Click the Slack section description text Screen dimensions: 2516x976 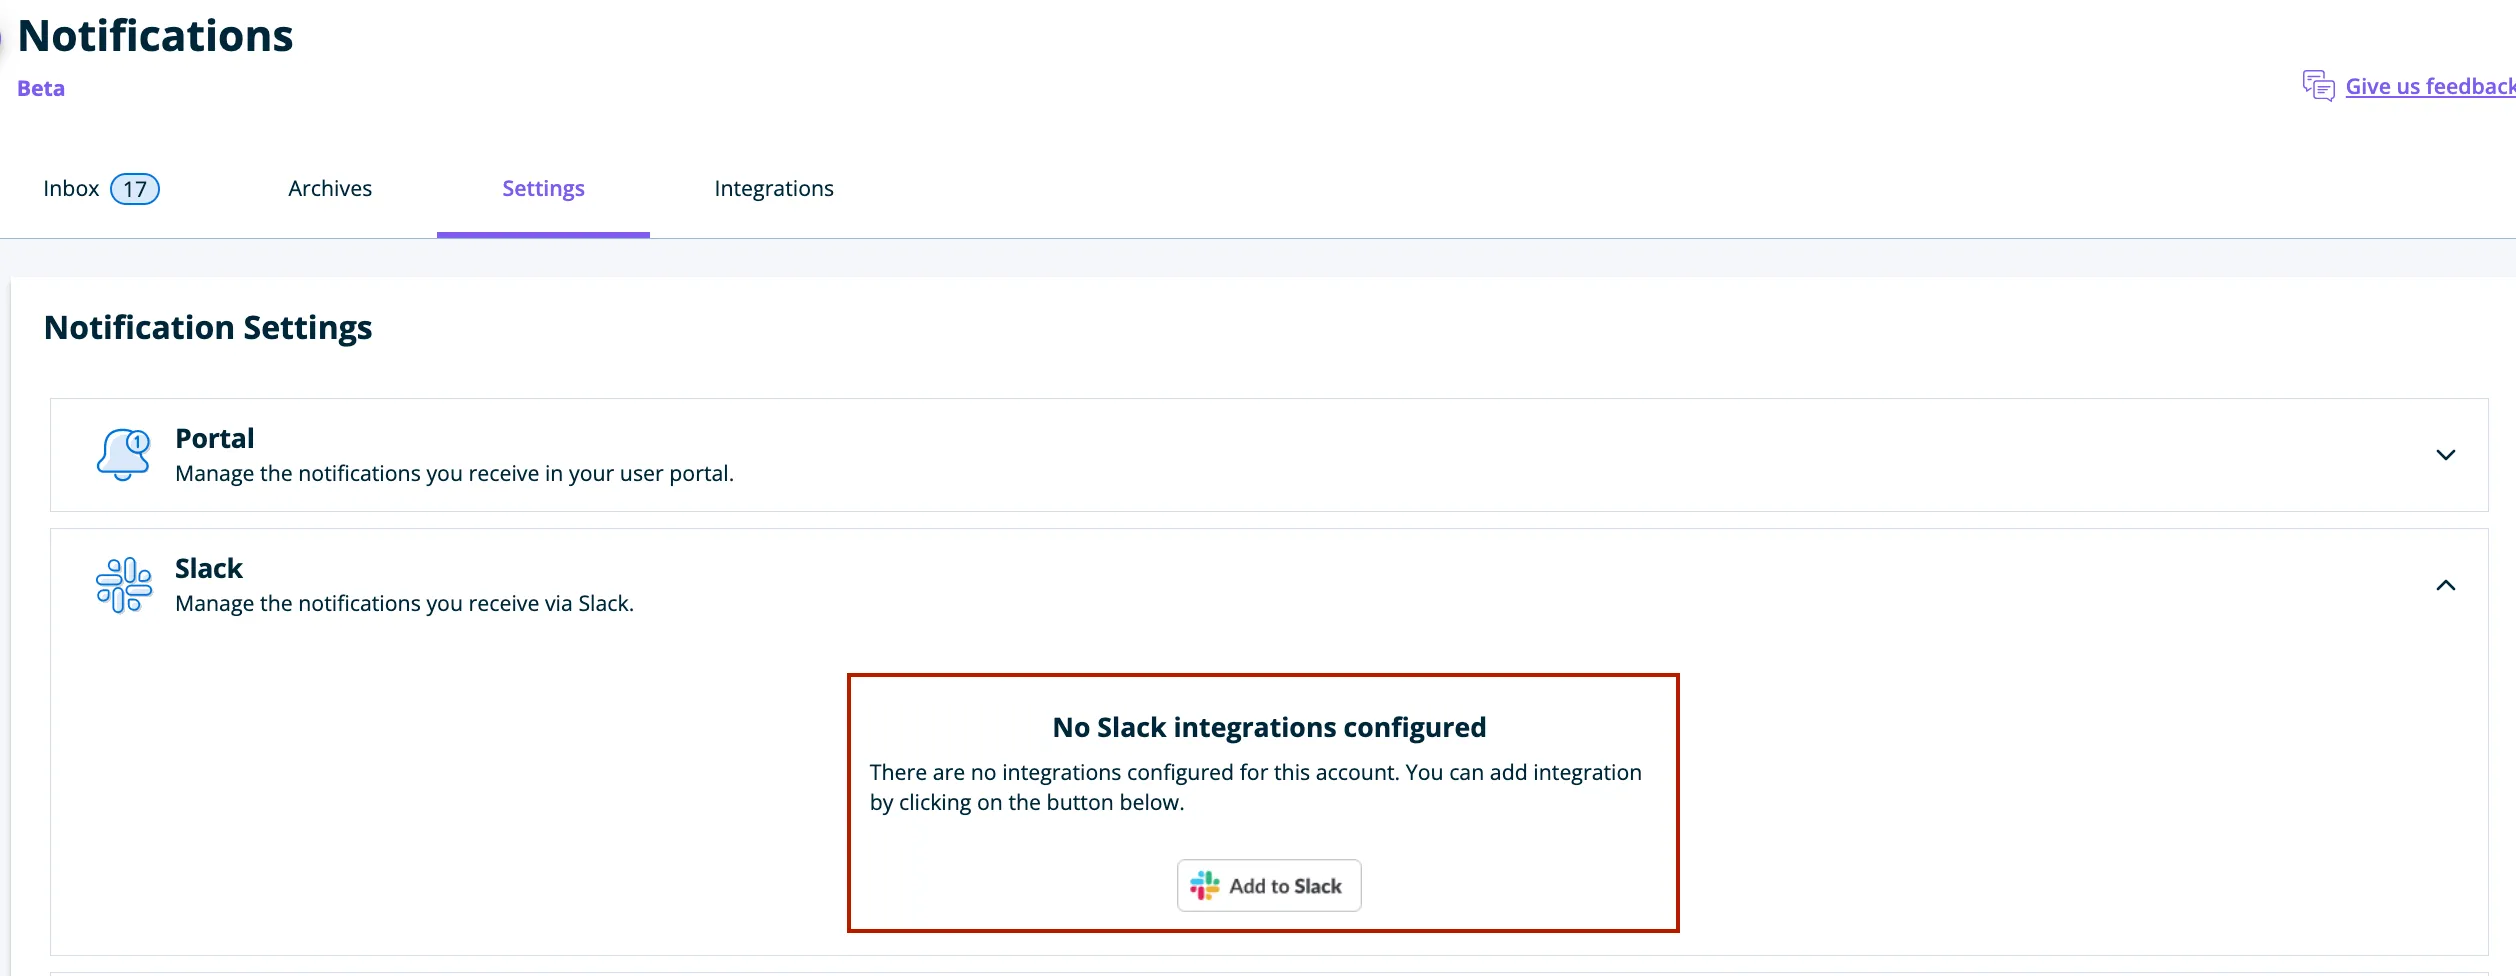pos(404,603)
